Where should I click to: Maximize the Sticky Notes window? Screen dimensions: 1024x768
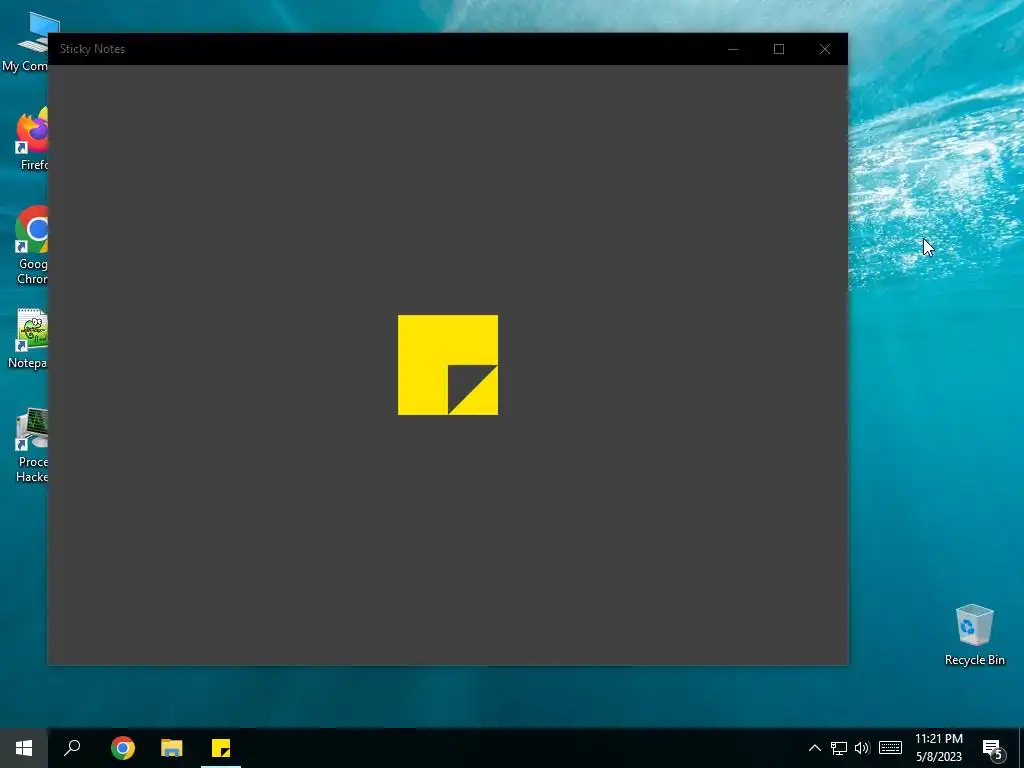(778, 49)
